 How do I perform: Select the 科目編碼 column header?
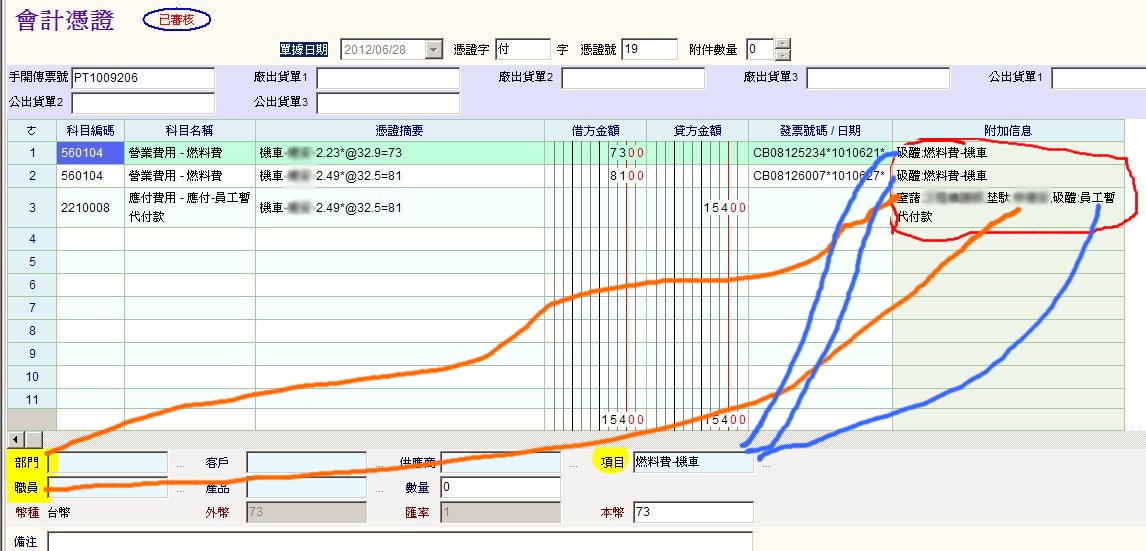tap(90, 131)
